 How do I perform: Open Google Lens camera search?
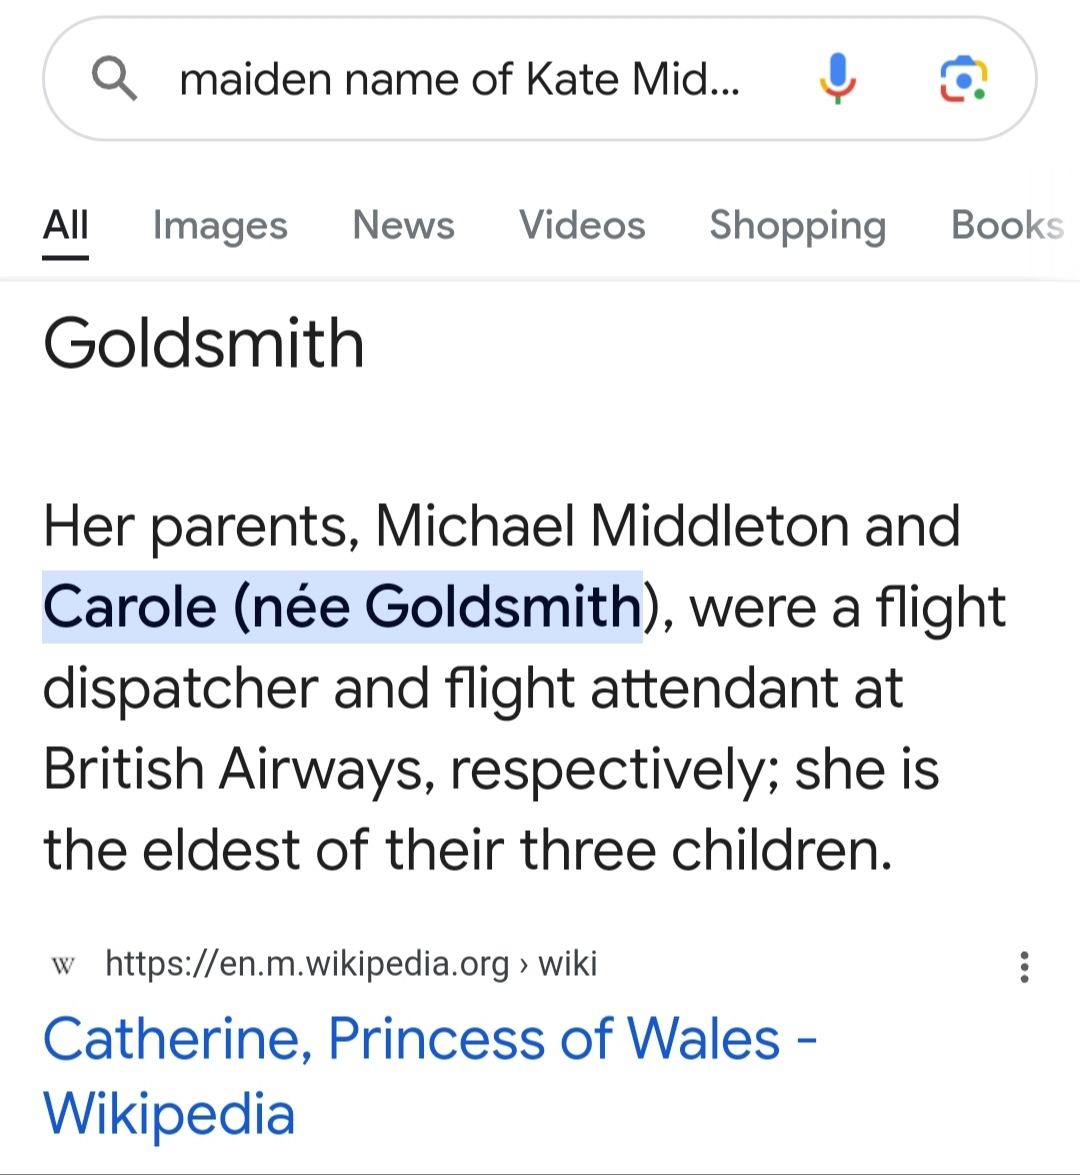tap(963, 78)
